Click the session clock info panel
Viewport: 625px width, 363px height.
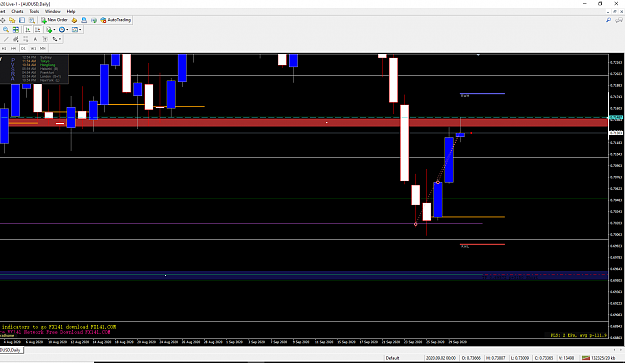34,69
